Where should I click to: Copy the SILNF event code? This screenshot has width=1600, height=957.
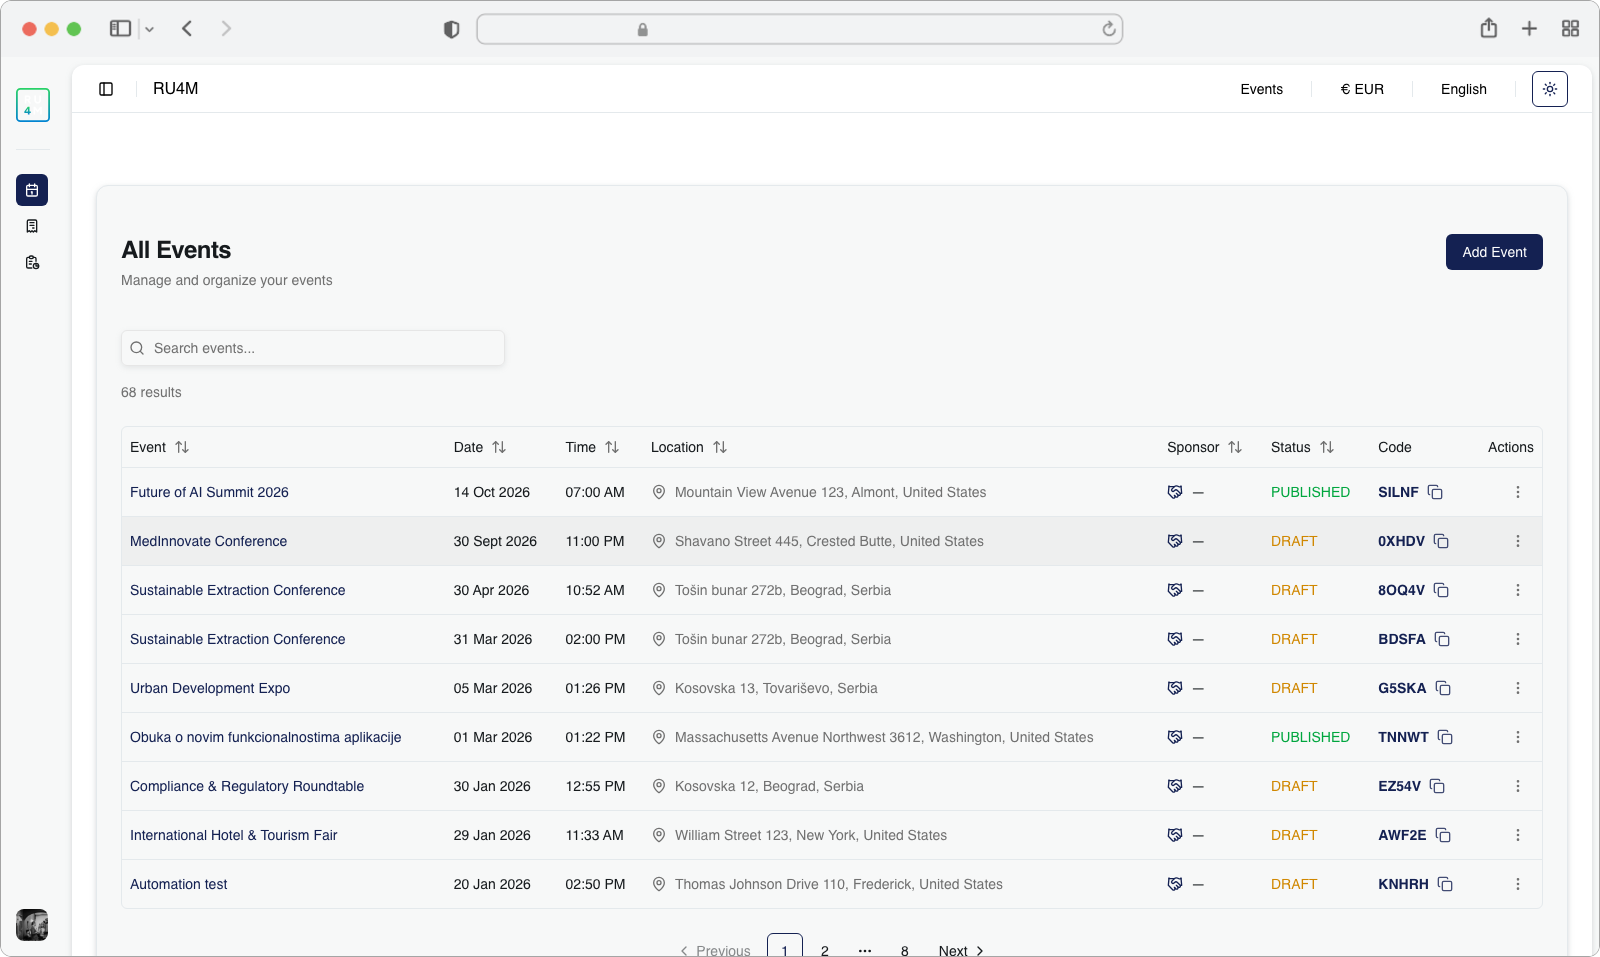(1435, 492)
